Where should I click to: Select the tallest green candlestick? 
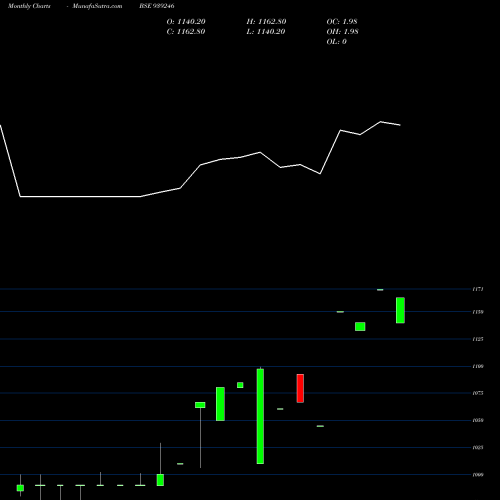click(260, 416)
